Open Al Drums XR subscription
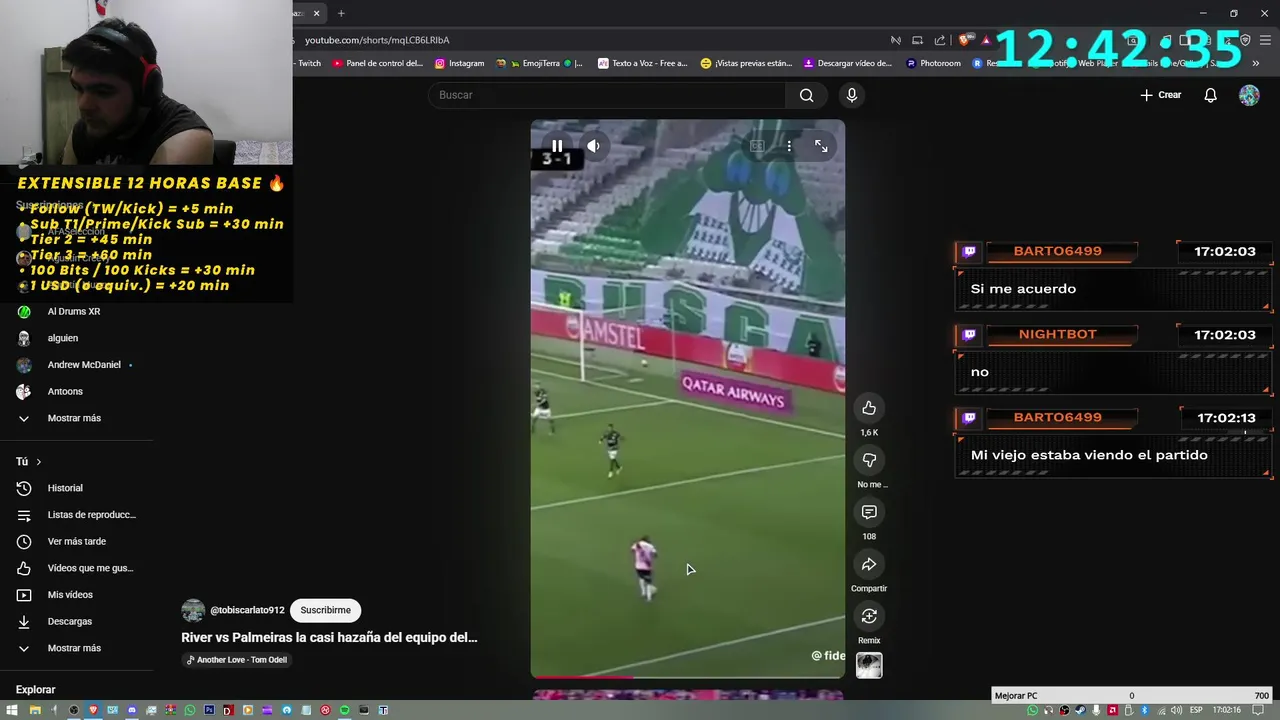 click(x=74, y=311)
